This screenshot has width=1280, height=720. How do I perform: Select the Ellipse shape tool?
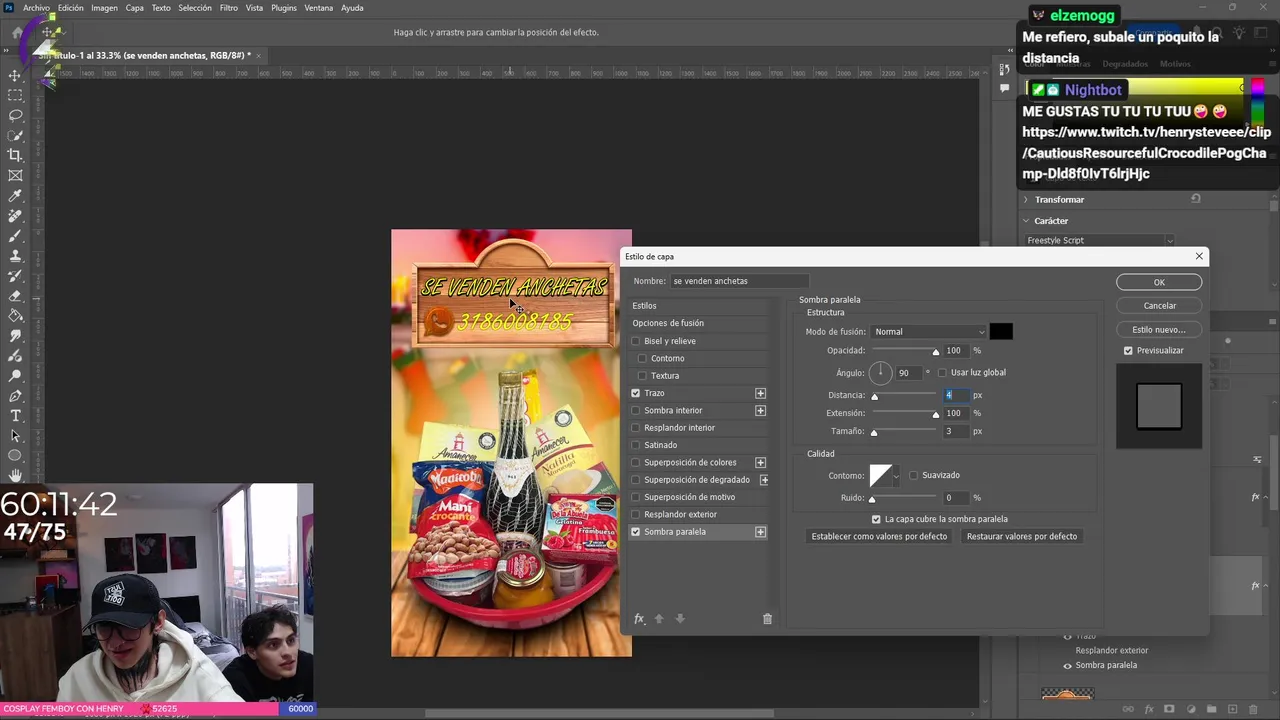click(x=15, y=456)
